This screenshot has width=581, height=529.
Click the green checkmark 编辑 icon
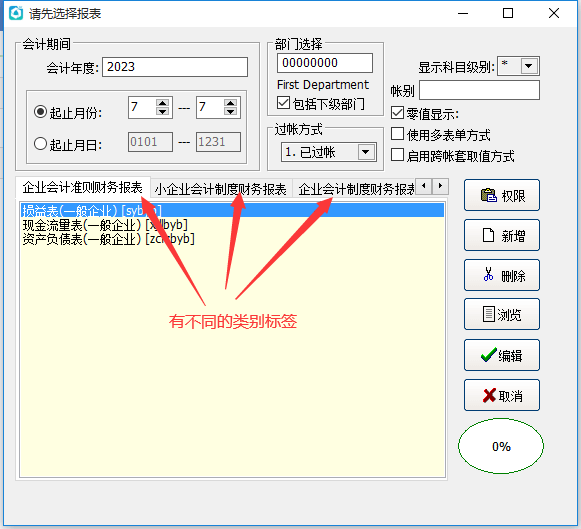pos(489,355)
